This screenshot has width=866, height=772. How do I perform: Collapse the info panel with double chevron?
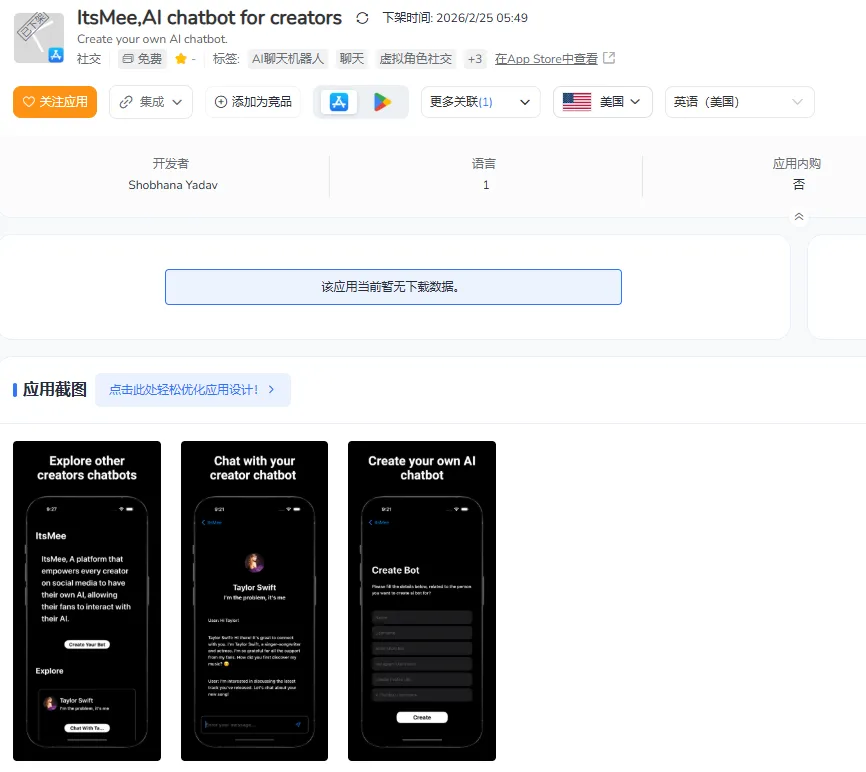[x=799, y=217]
